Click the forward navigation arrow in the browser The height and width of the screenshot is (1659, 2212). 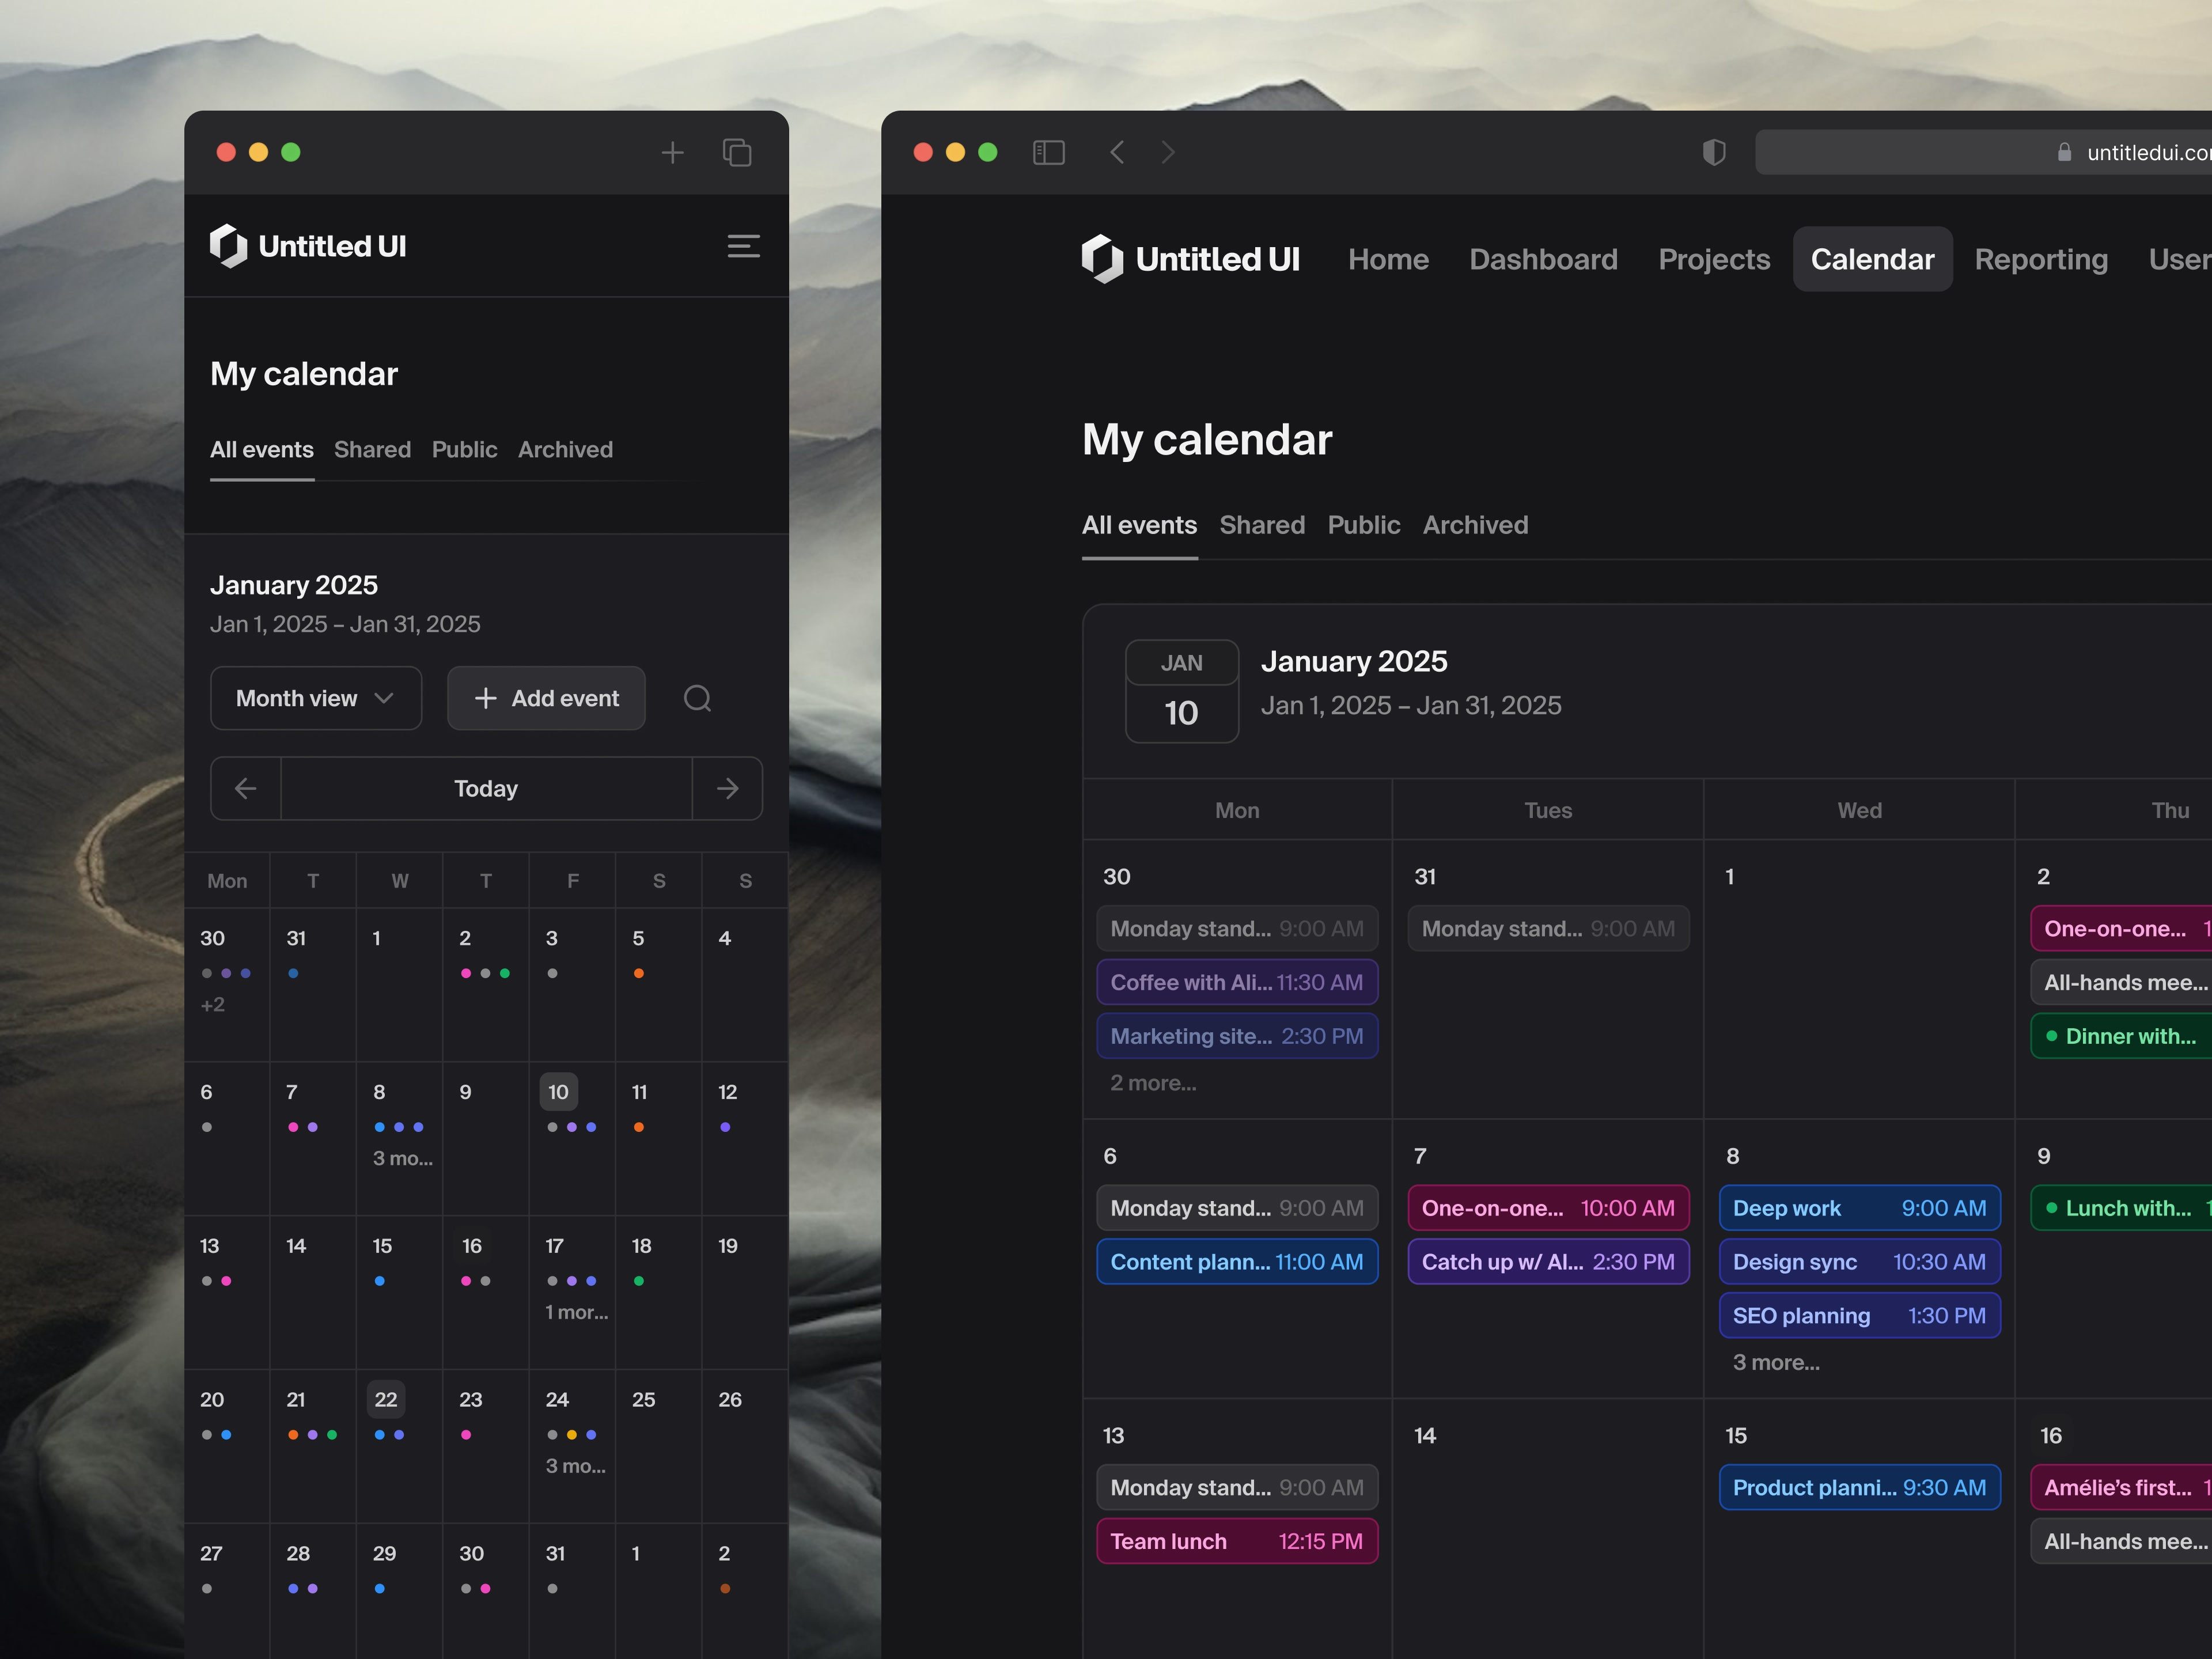pyautogui.click(x=1167, y=152)
